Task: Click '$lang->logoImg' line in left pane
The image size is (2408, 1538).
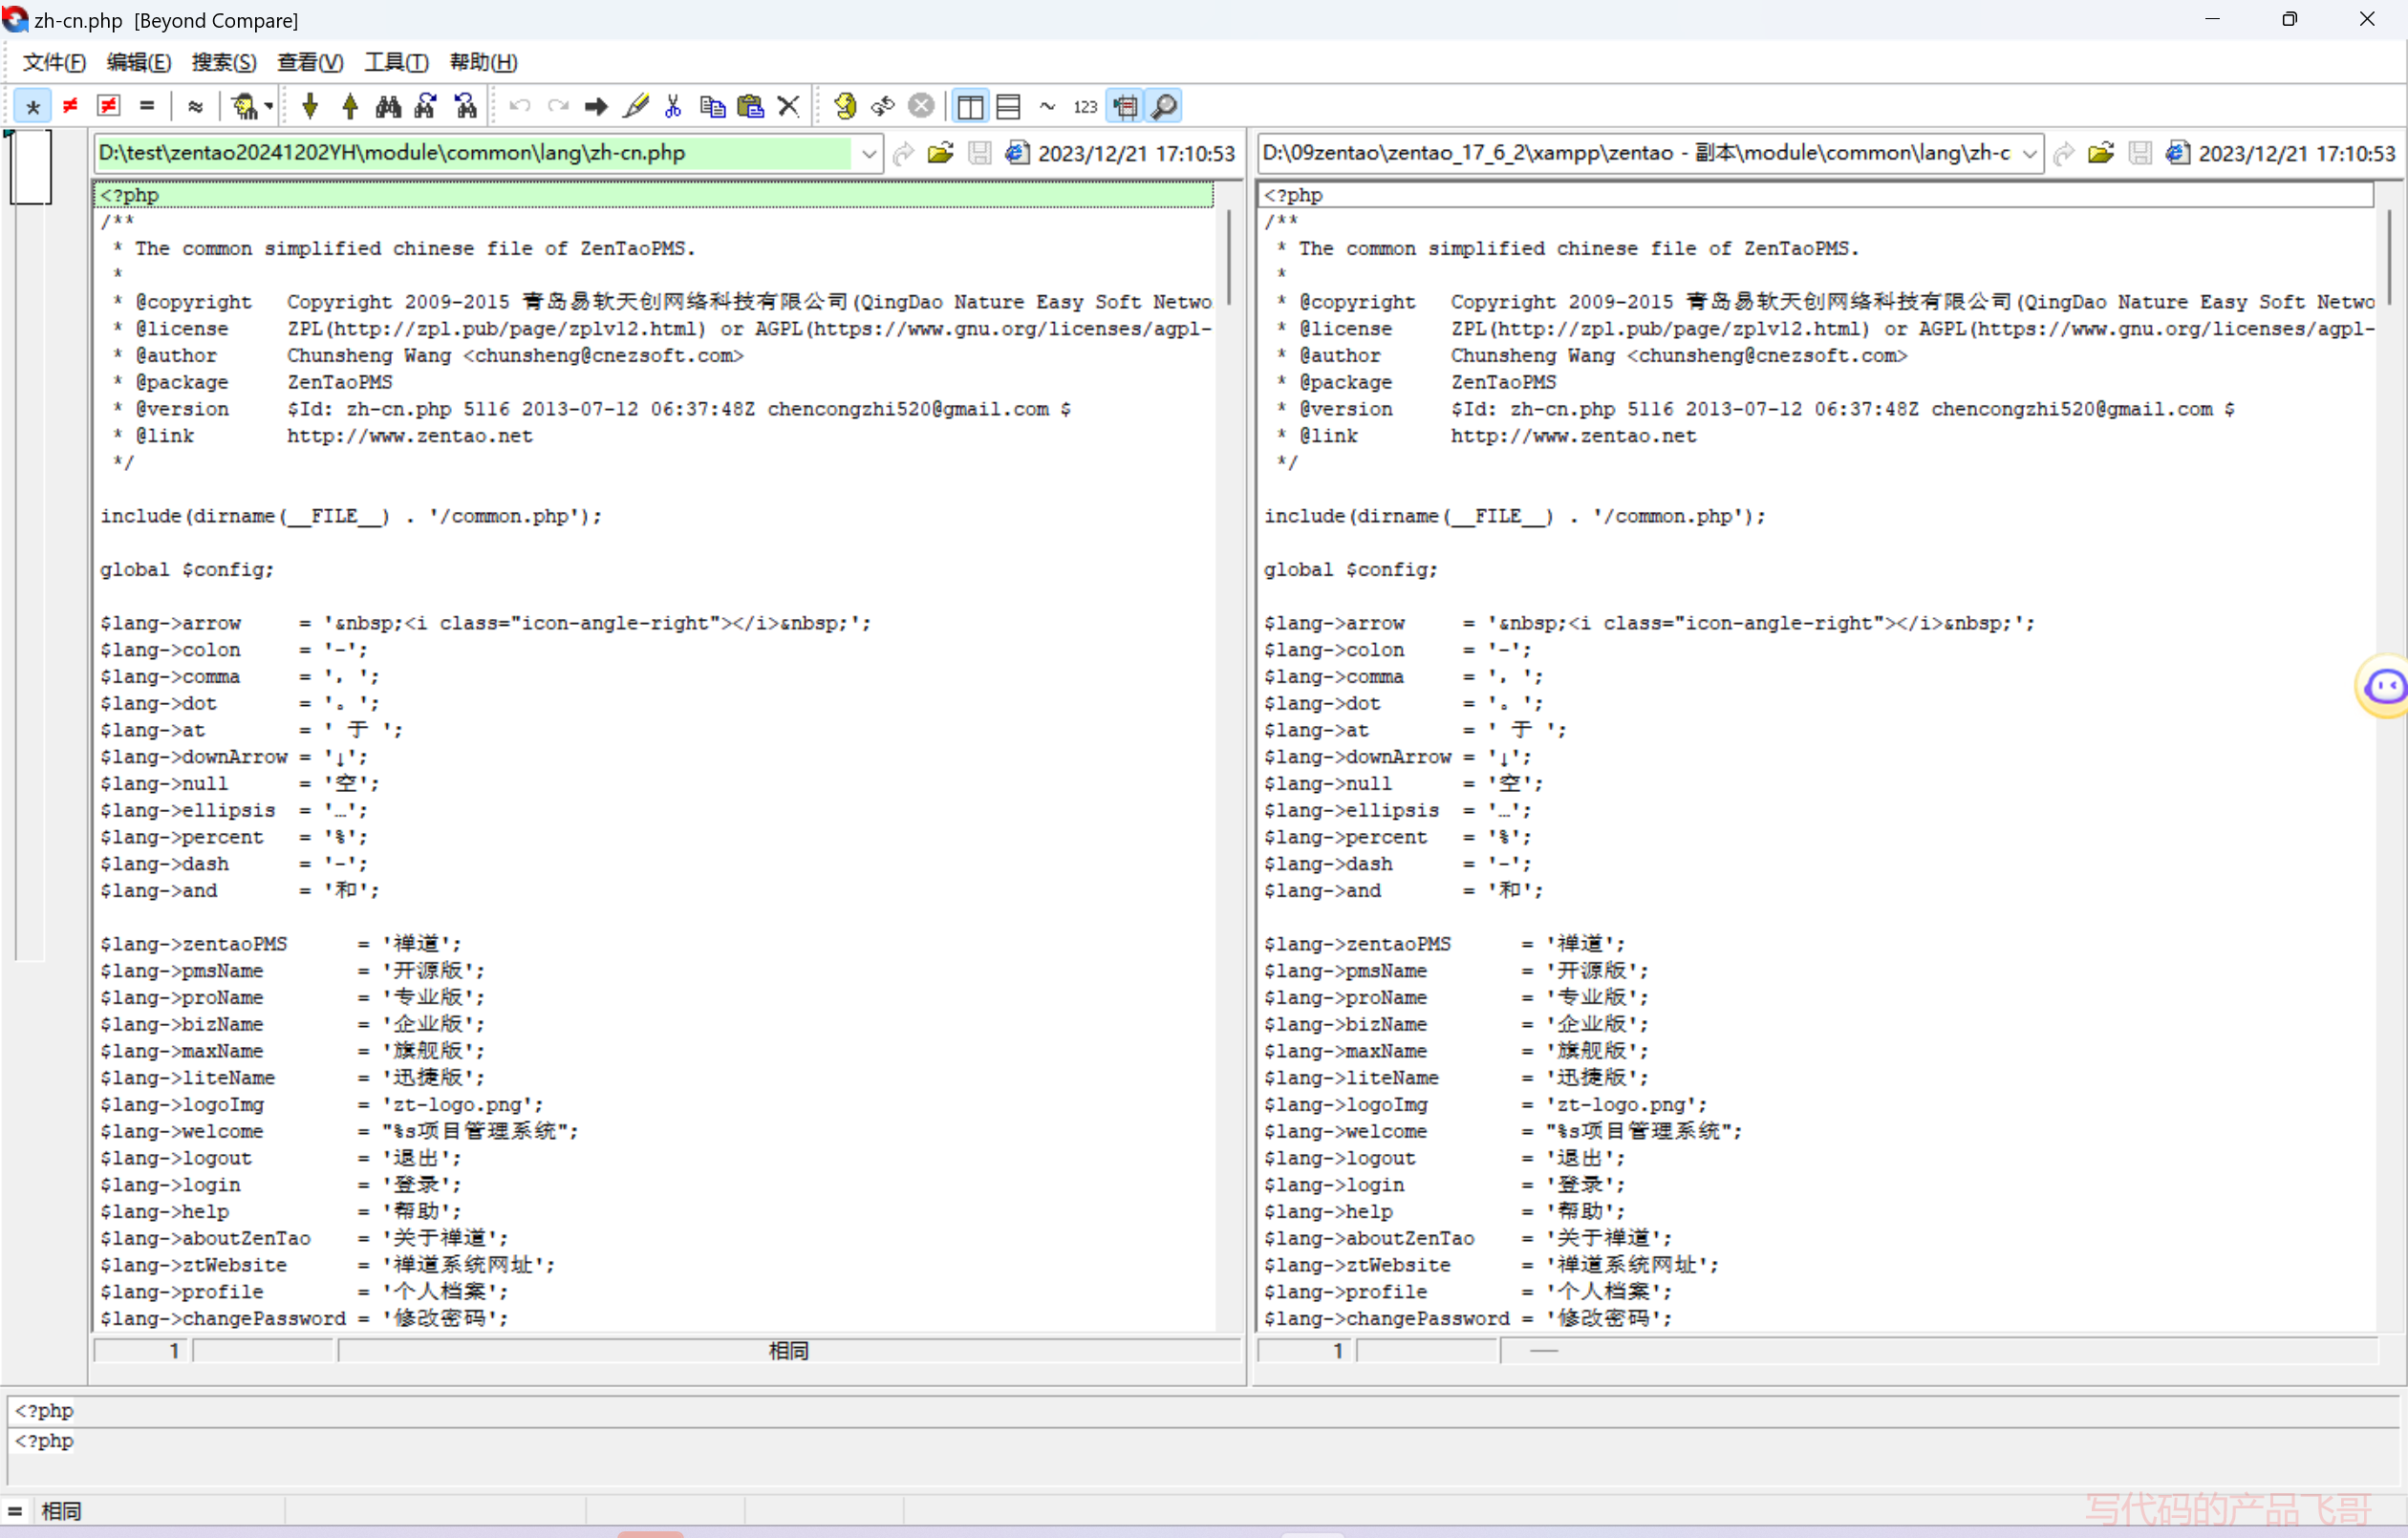Action: coord(321,1105)
